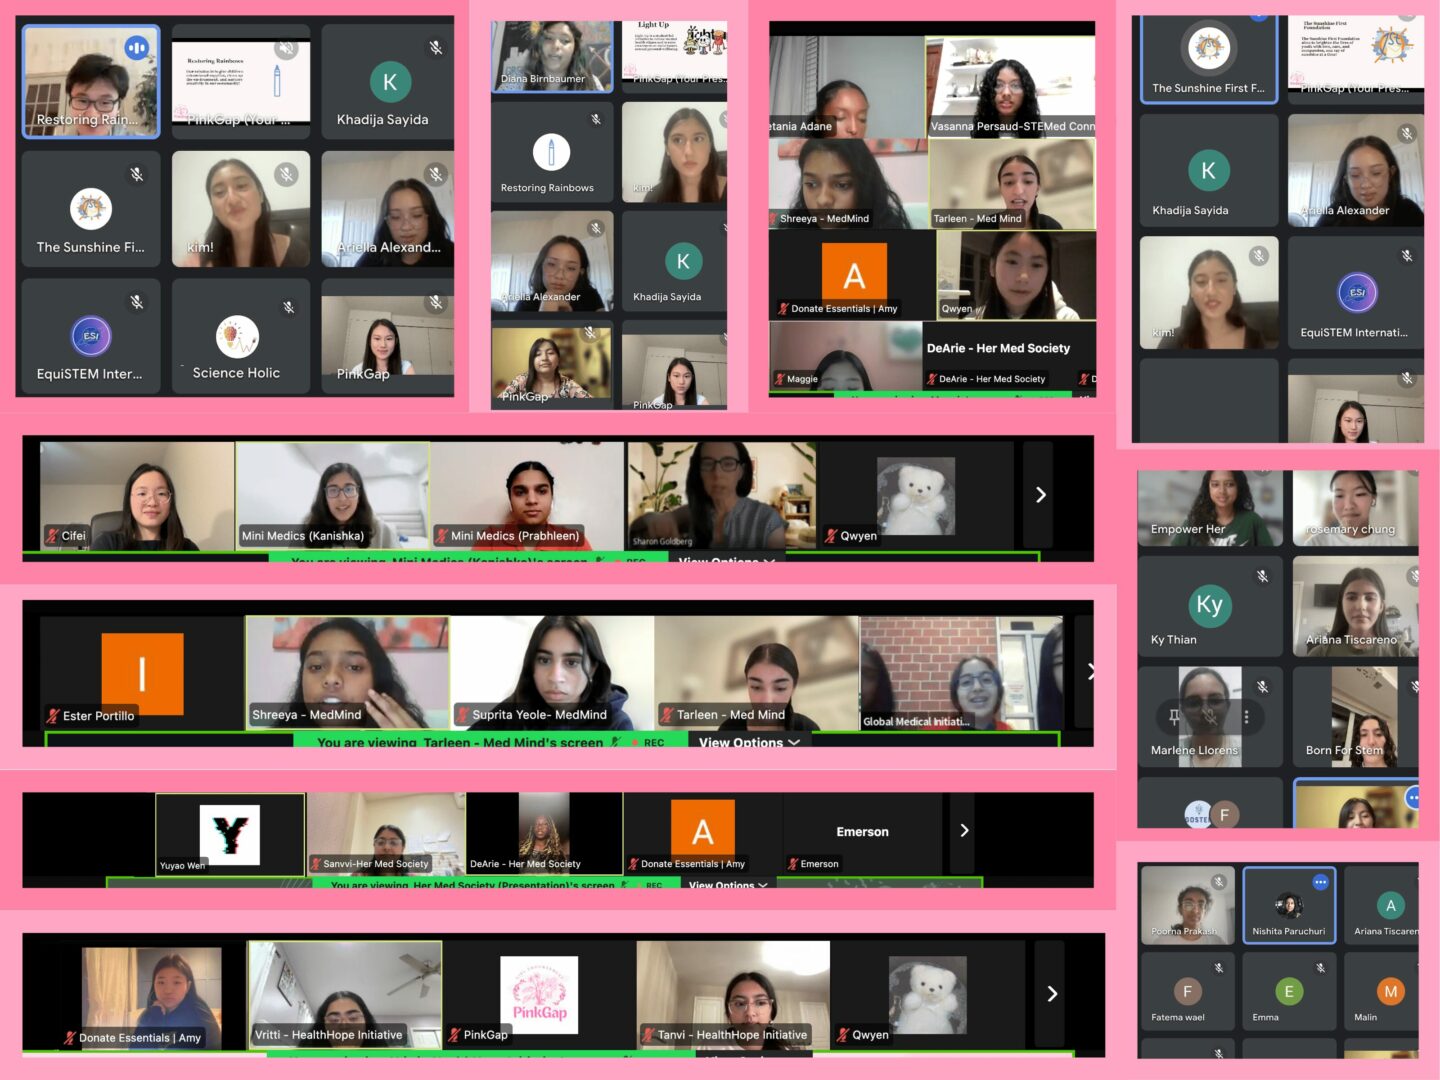Open three-dot more options on Marlene Llorens tile
This screenshot has width=1440, height=1080.
point(1246,716)
